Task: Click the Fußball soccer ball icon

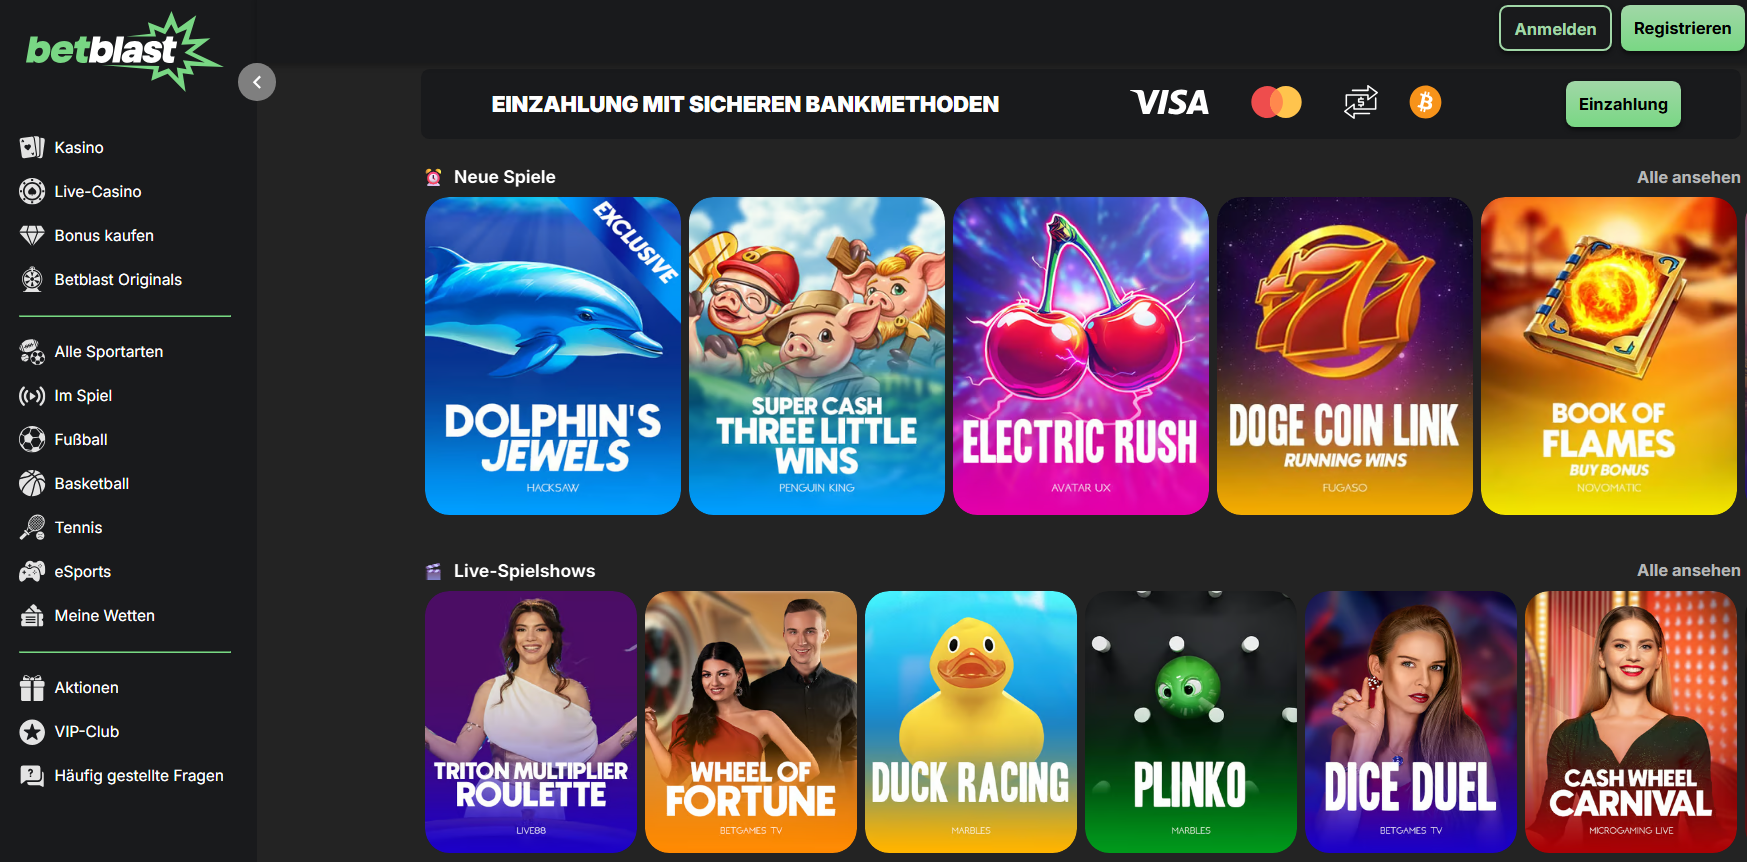Action: click(x=32, y=439)
